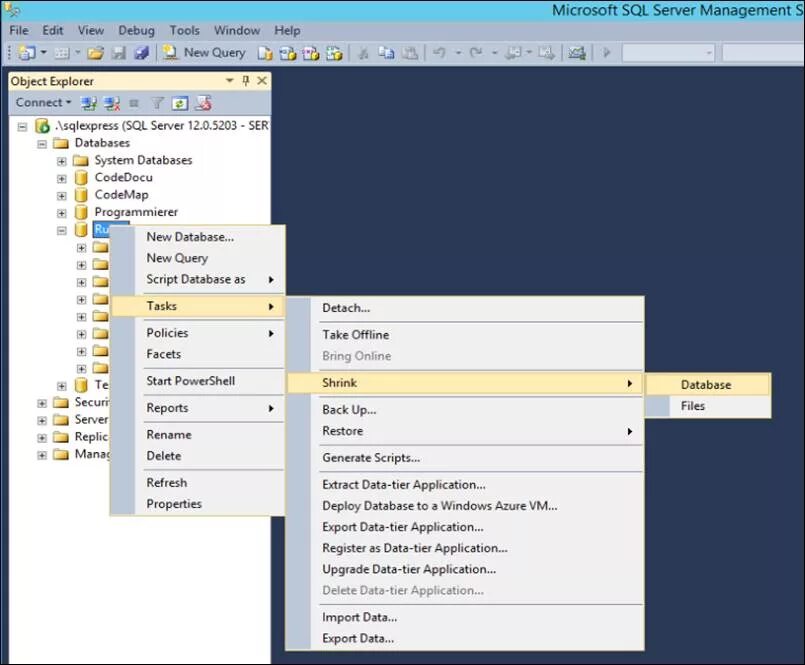
Task: Collapse the Databases folder node
Action: point(42,144)
